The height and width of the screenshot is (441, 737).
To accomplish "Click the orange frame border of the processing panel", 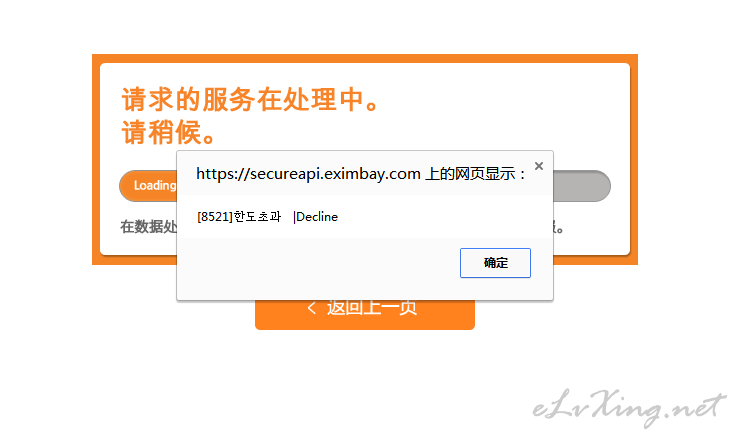I will (365, 58).
